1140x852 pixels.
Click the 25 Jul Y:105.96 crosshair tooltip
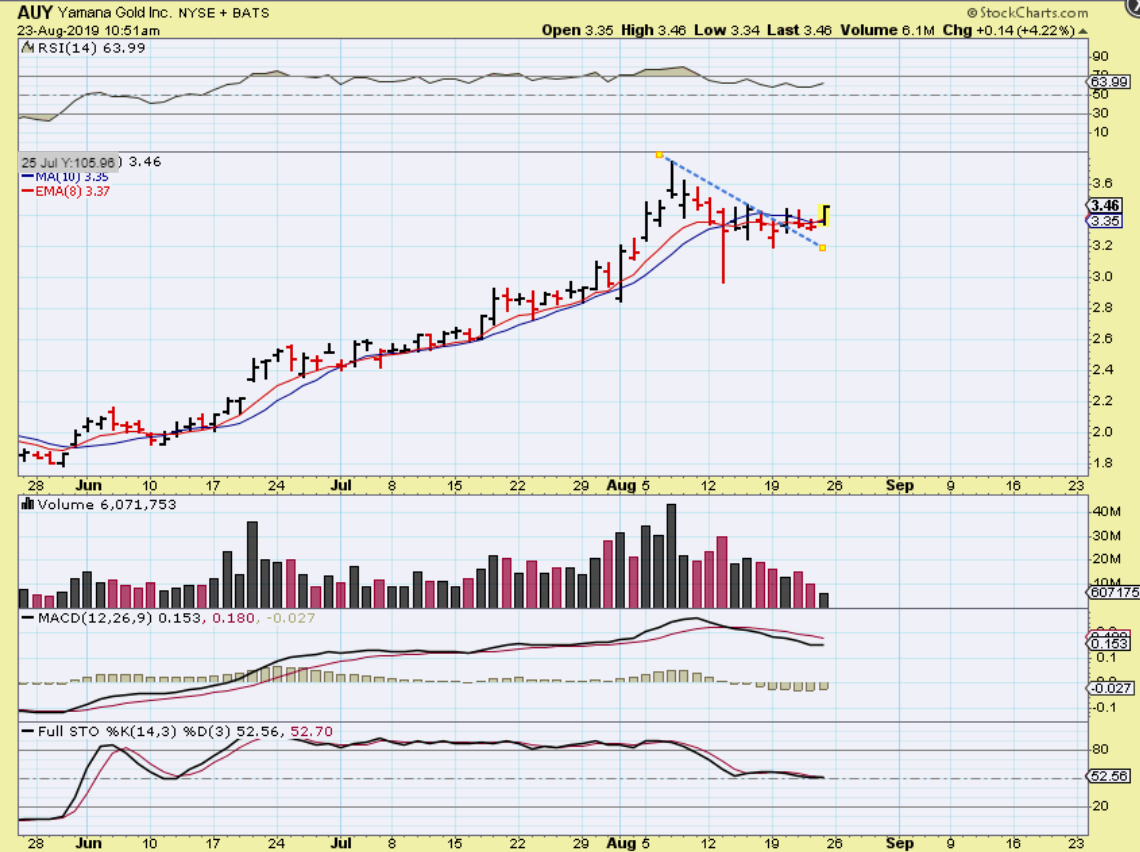tap(68, 163)
